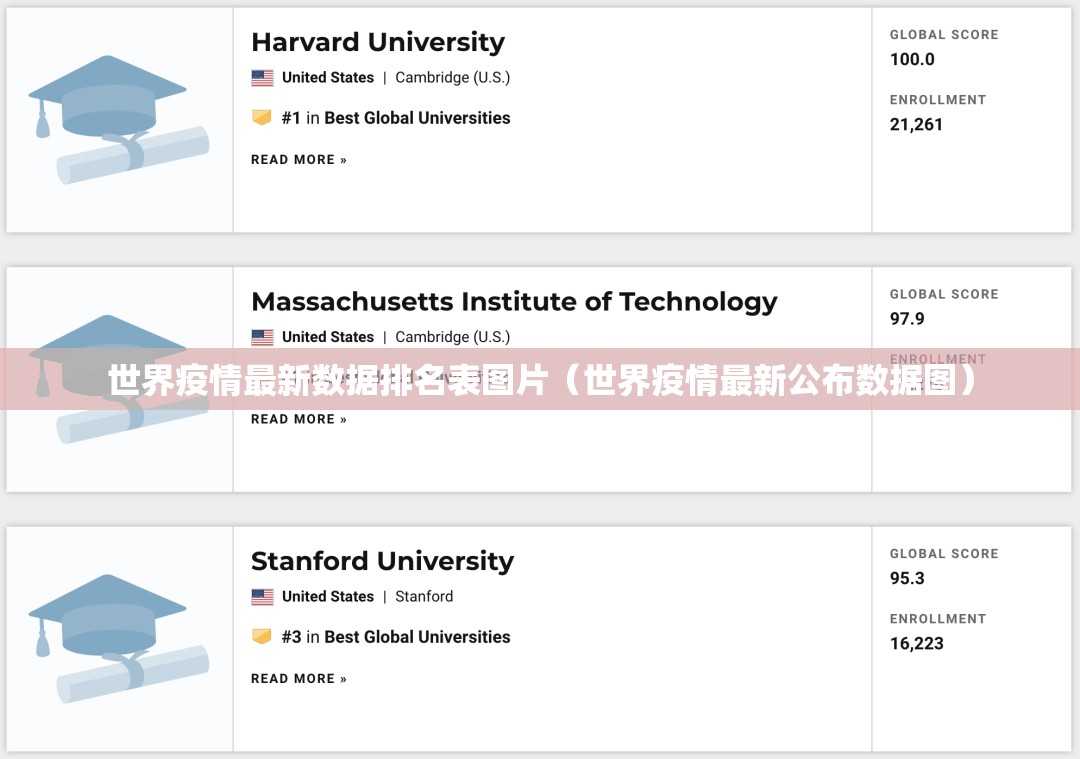Click the Cambridge (U.S.) location text for MIT

452,337
